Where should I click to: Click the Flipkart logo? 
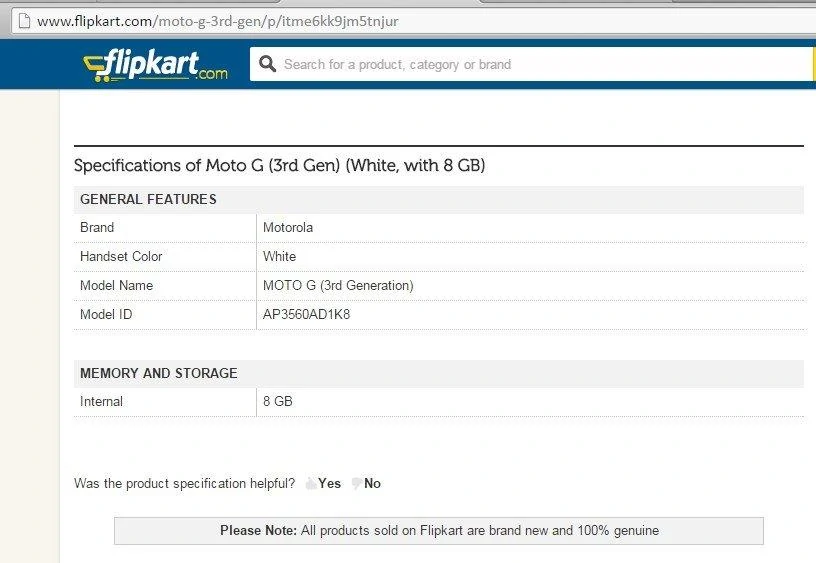155,66
